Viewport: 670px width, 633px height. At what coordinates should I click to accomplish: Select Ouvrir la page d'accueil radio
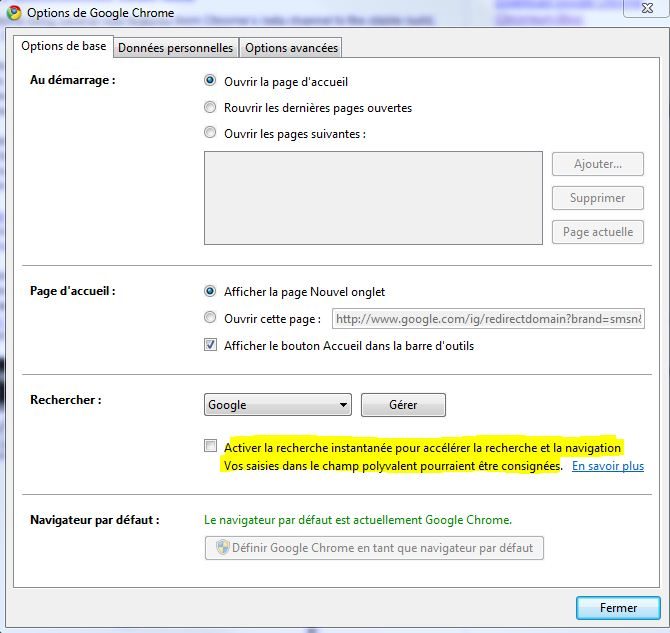[210, 81]
